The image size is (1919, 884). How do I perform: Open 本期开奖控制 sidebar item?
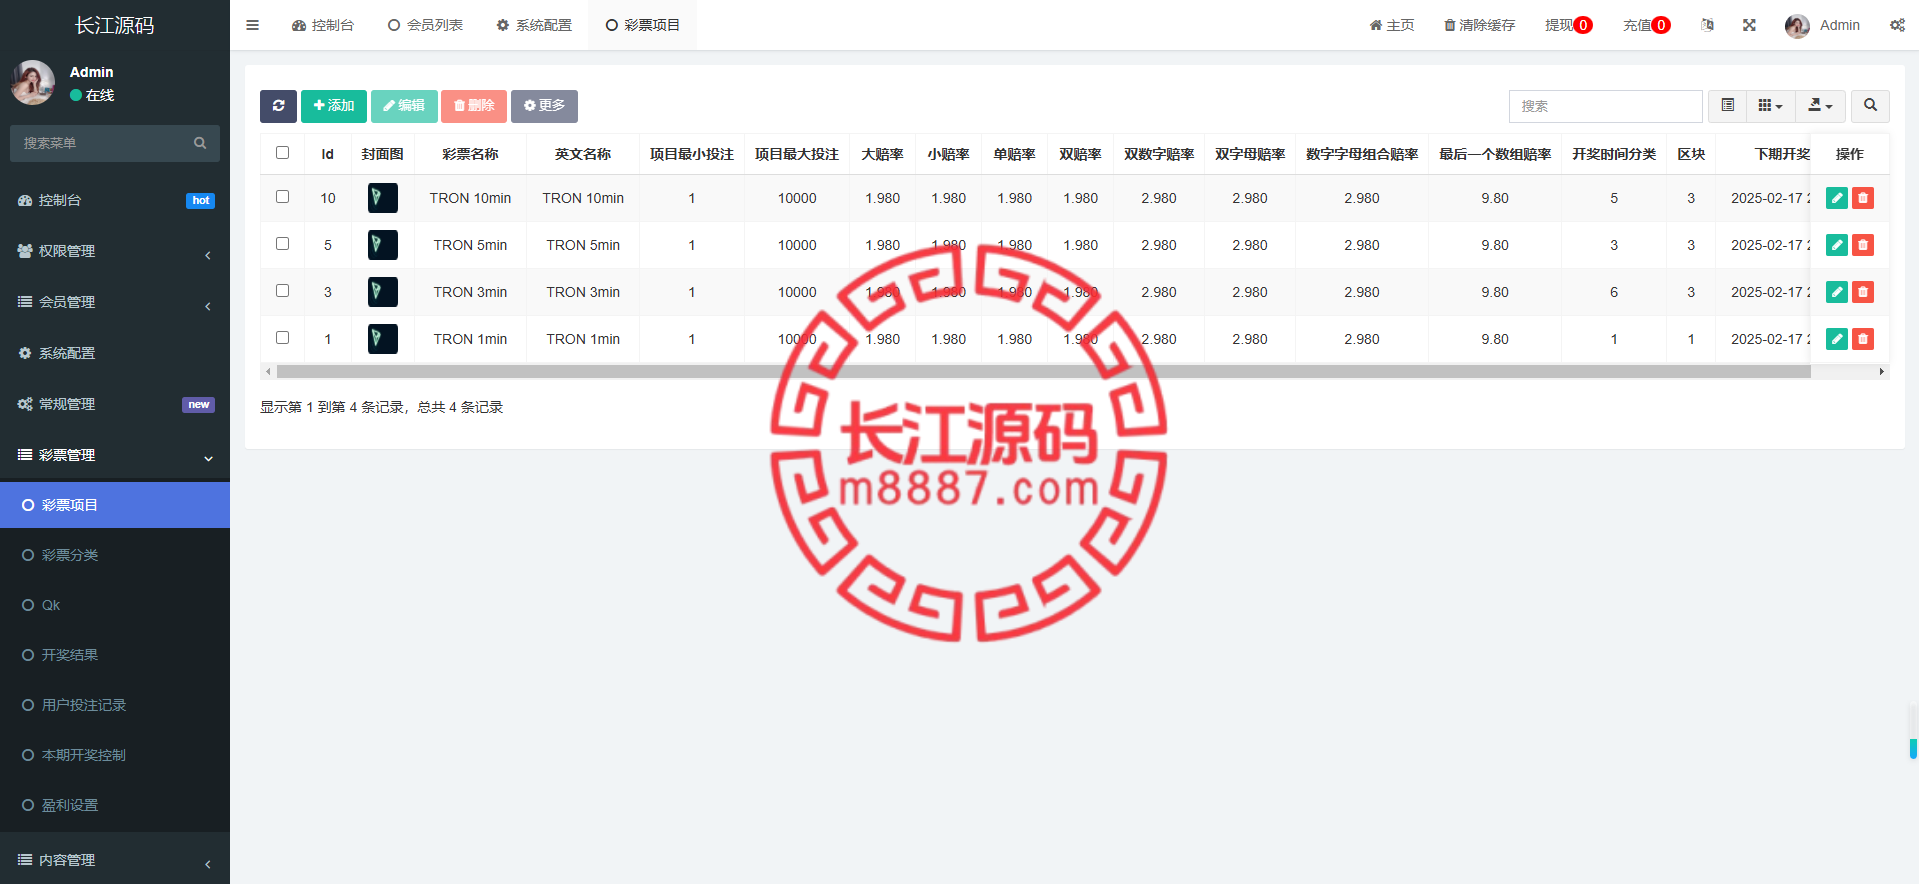115,755
